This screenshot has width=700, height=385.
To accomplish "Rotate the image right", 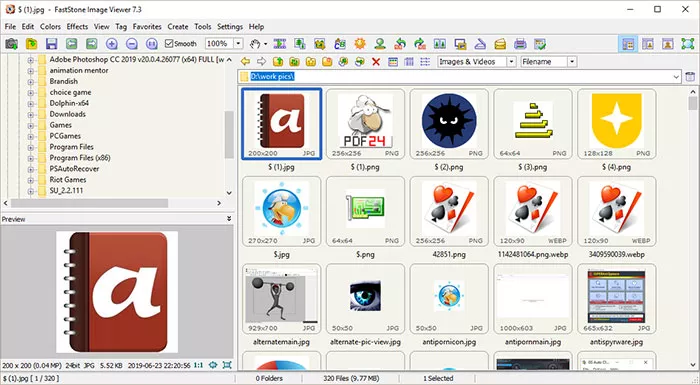I will point(420,44).
